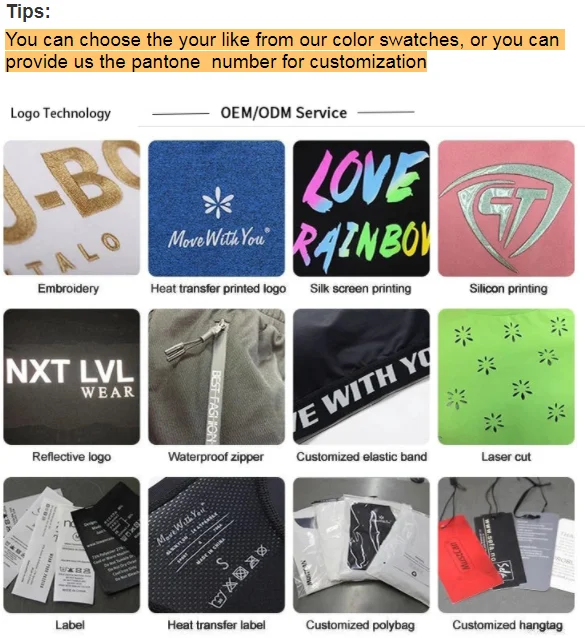Click the Reflective logo caption text
The width and height of the screenshot is (585, 638).
72,457
